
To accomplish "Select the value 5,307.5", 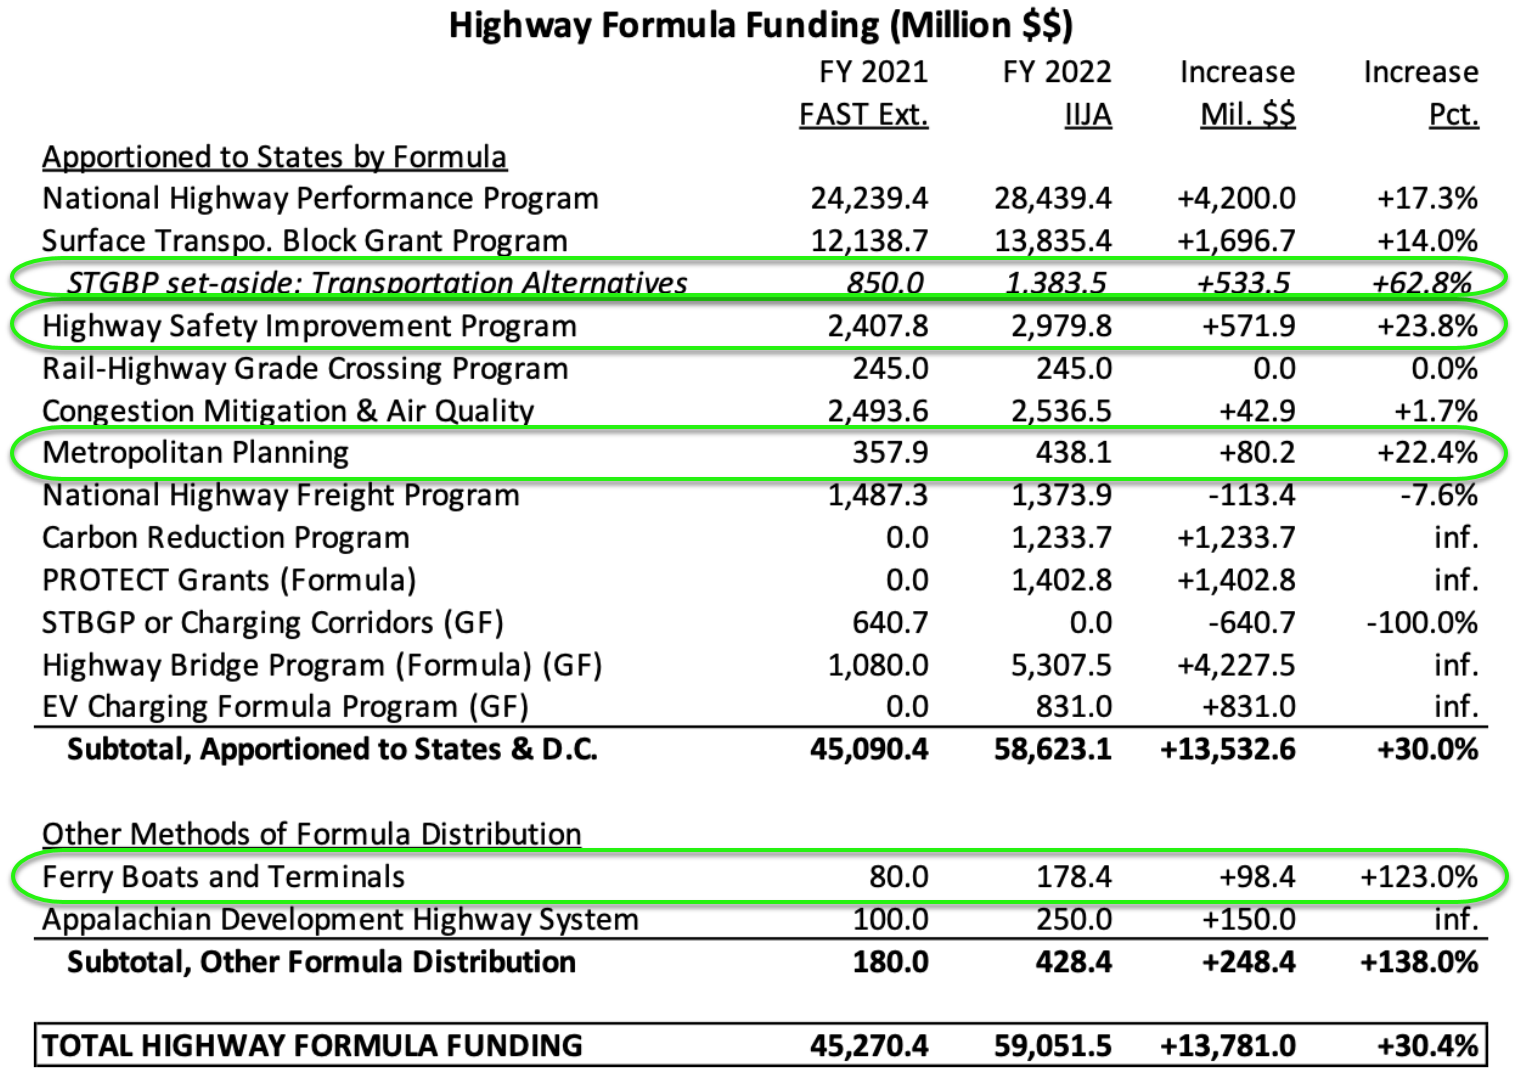I will [x=1061, y=665].
